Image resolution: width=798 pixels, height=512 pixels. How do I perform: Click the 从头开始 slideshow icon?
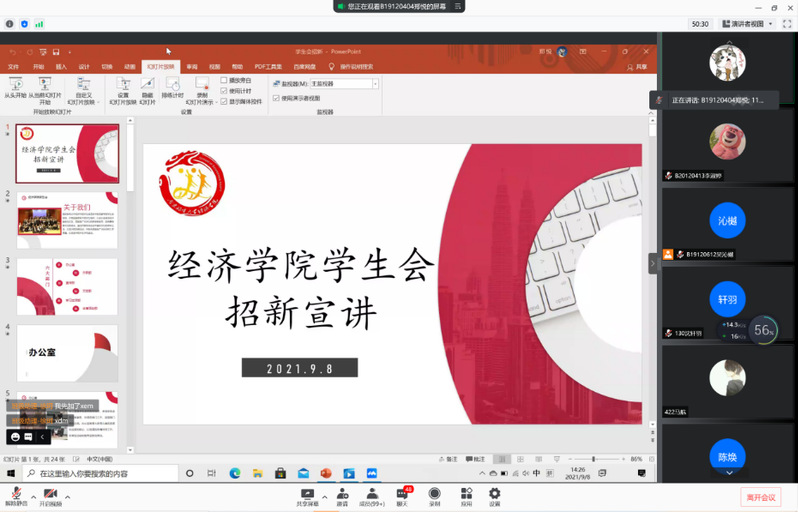click(x=16, y=86)
